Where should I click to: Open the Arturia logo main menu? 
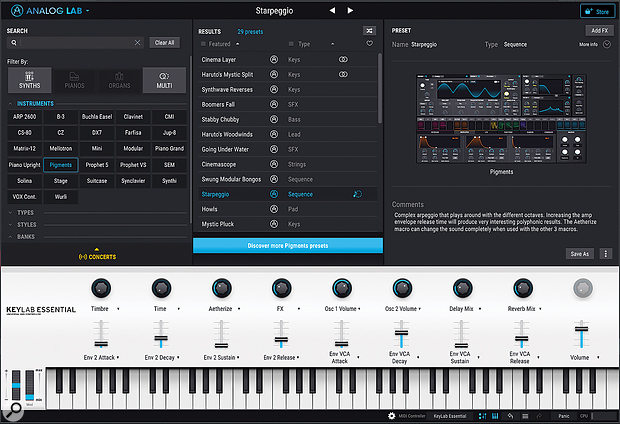point(49,11)
